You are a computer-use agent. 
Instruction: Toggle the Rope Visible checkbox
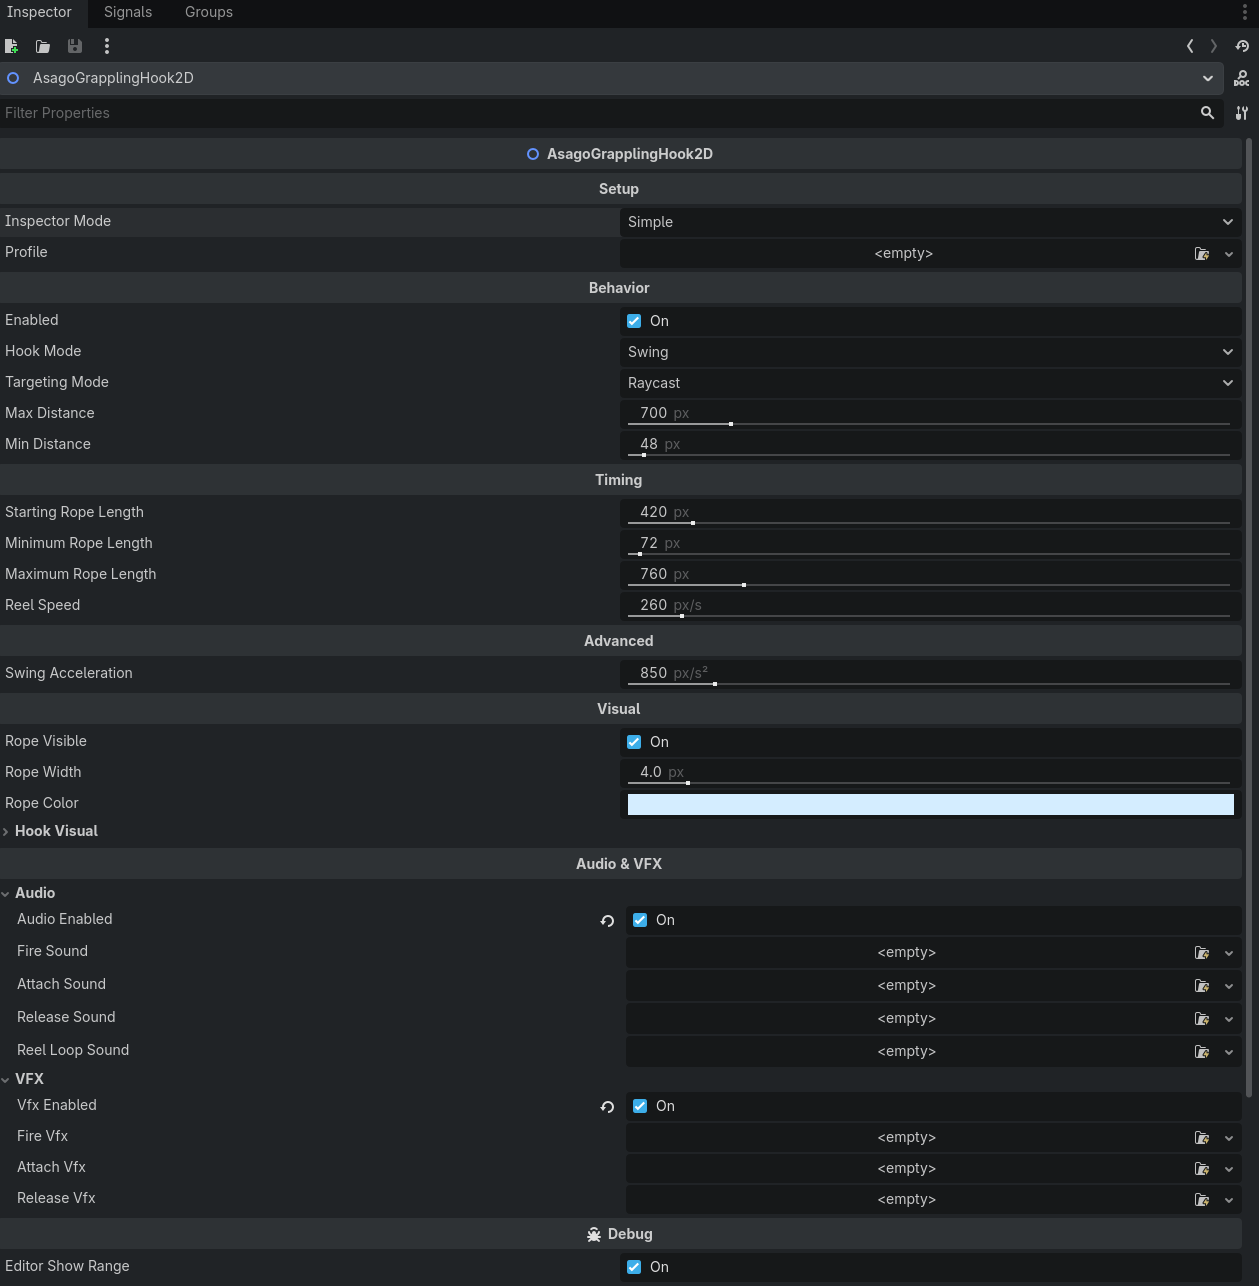pos(634,742)
